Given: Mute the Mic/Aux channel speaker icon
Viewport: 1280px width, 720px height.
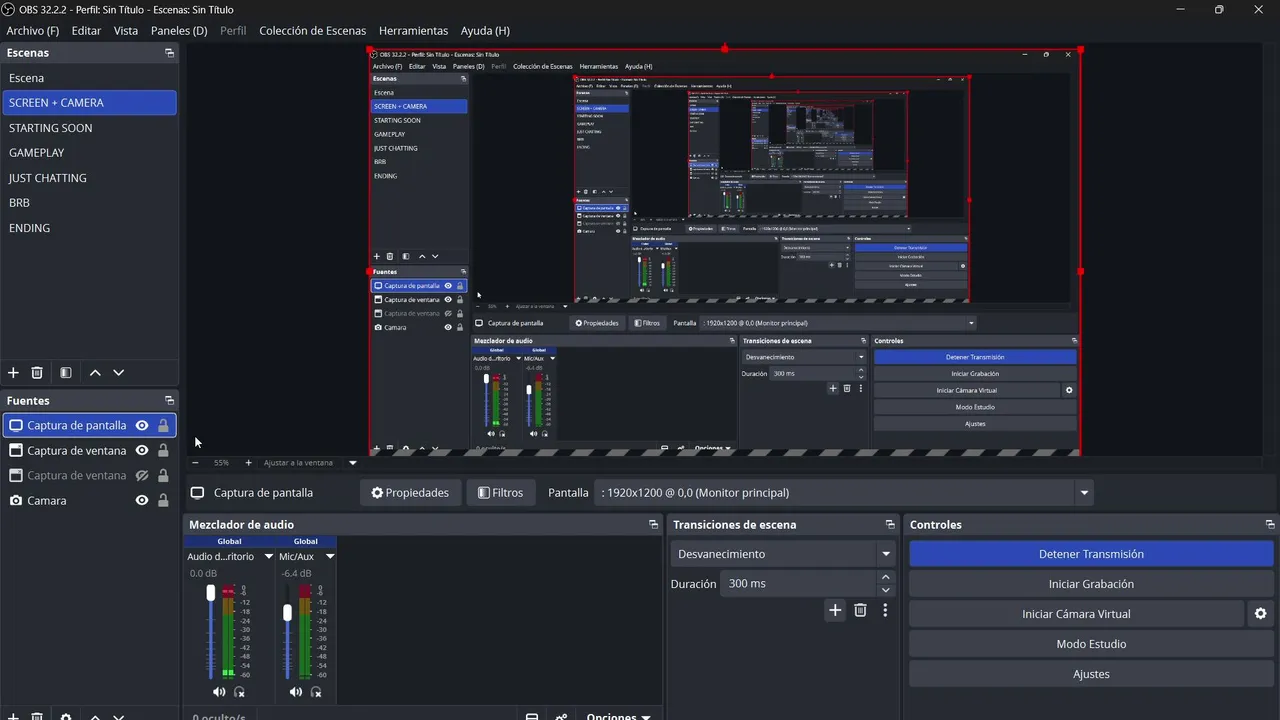Looking at the screenshot, I should tap(296, 692).
